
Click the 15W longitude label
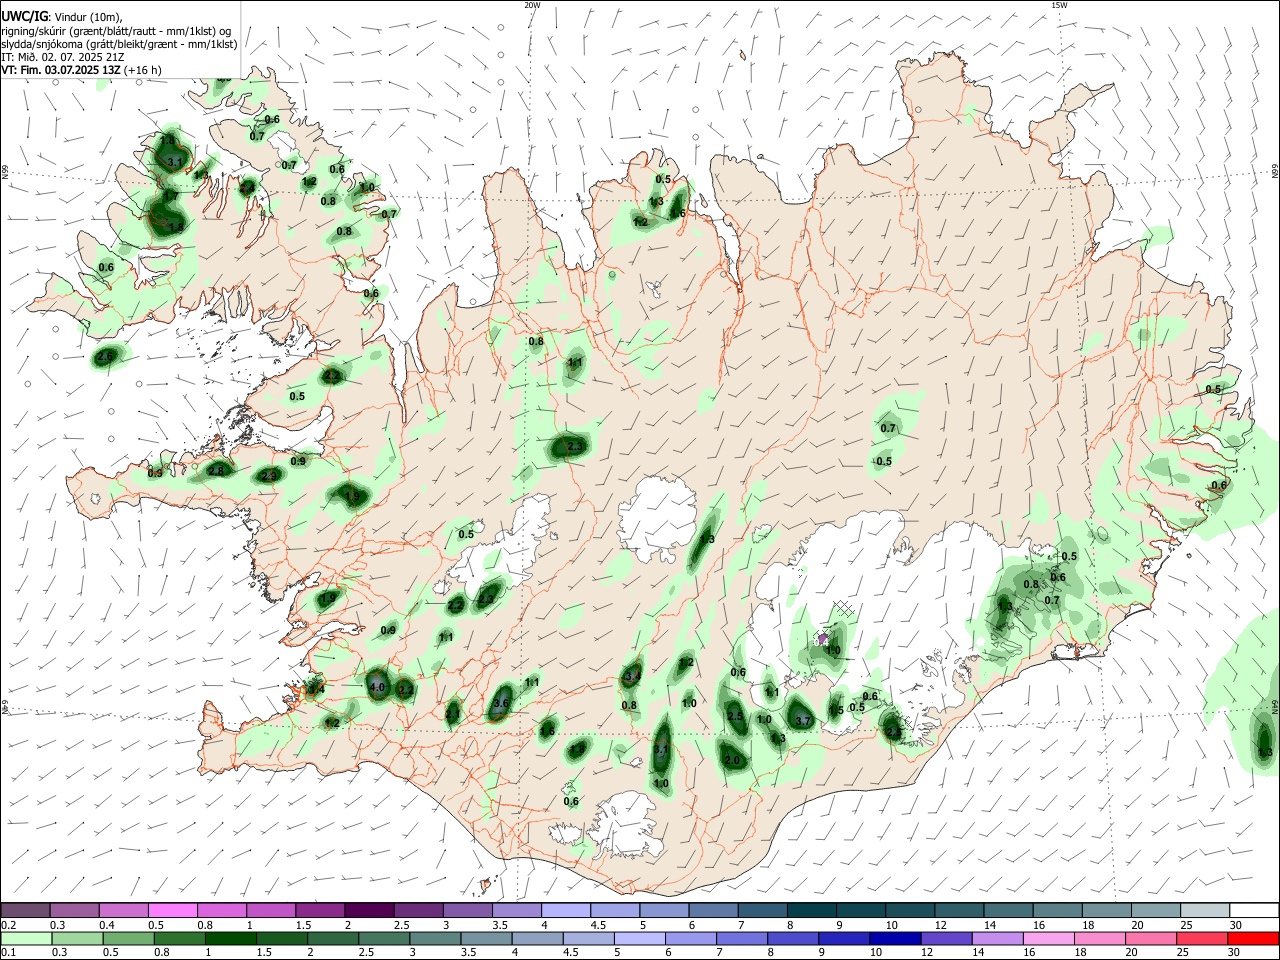click(x=1059, y=5)
